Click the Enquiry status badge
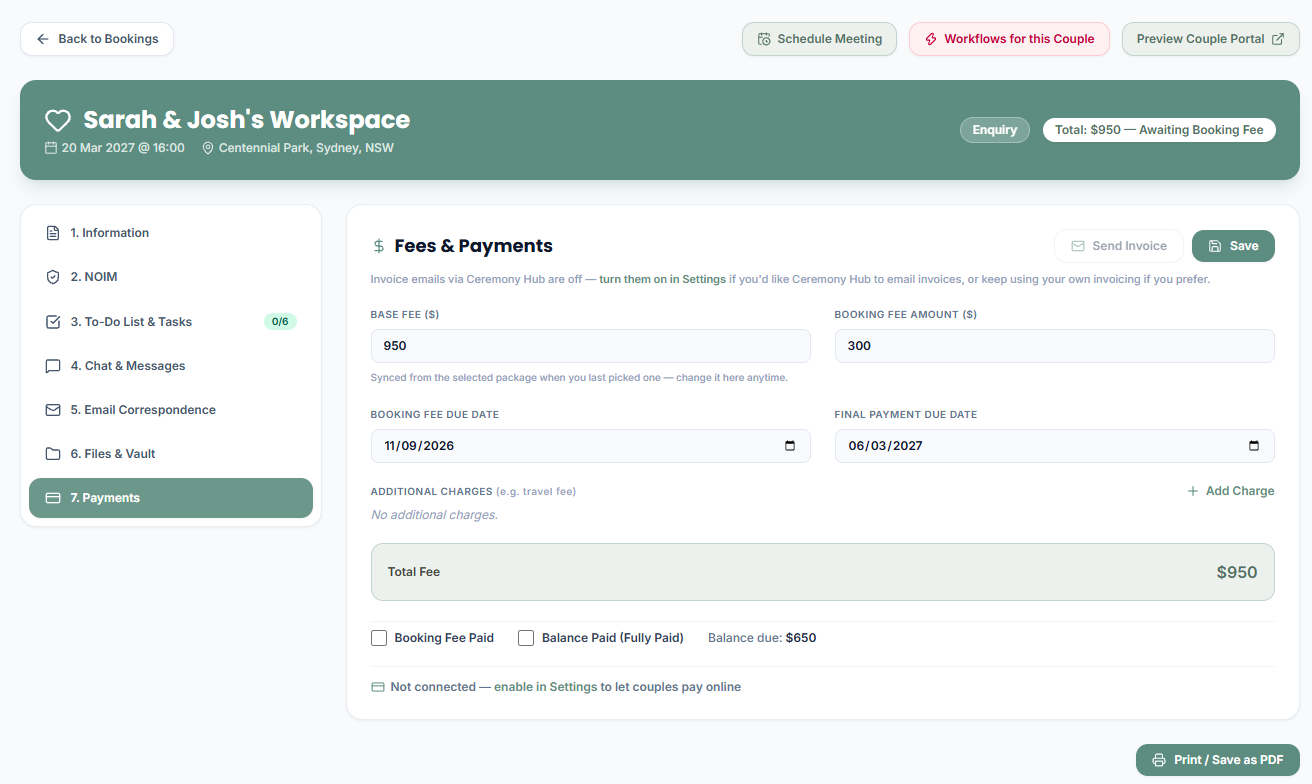The width and height of the screenshot is (1312, 784). click(x=995, y=130)
